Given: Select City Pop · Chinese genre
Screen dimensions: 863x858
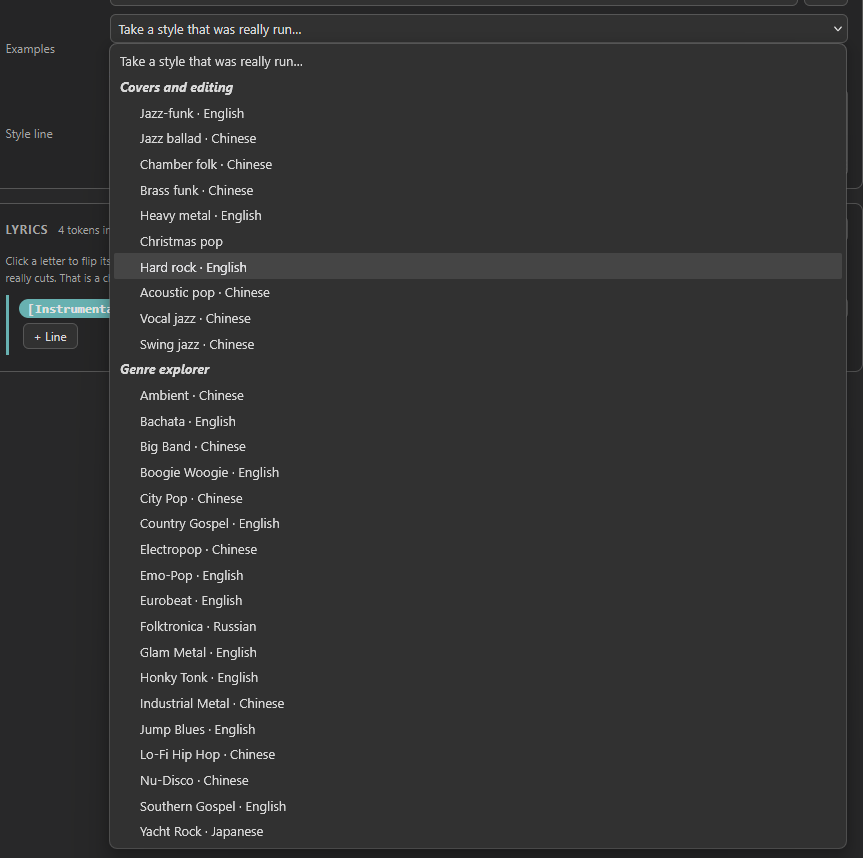Looking at the screenshot, I should pos(478,499).
